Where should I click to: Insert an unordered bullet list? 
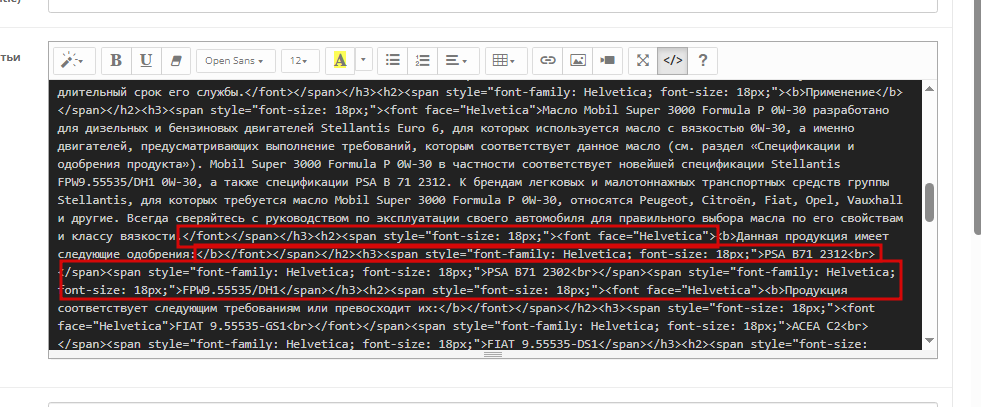click(x=392, y=61)
